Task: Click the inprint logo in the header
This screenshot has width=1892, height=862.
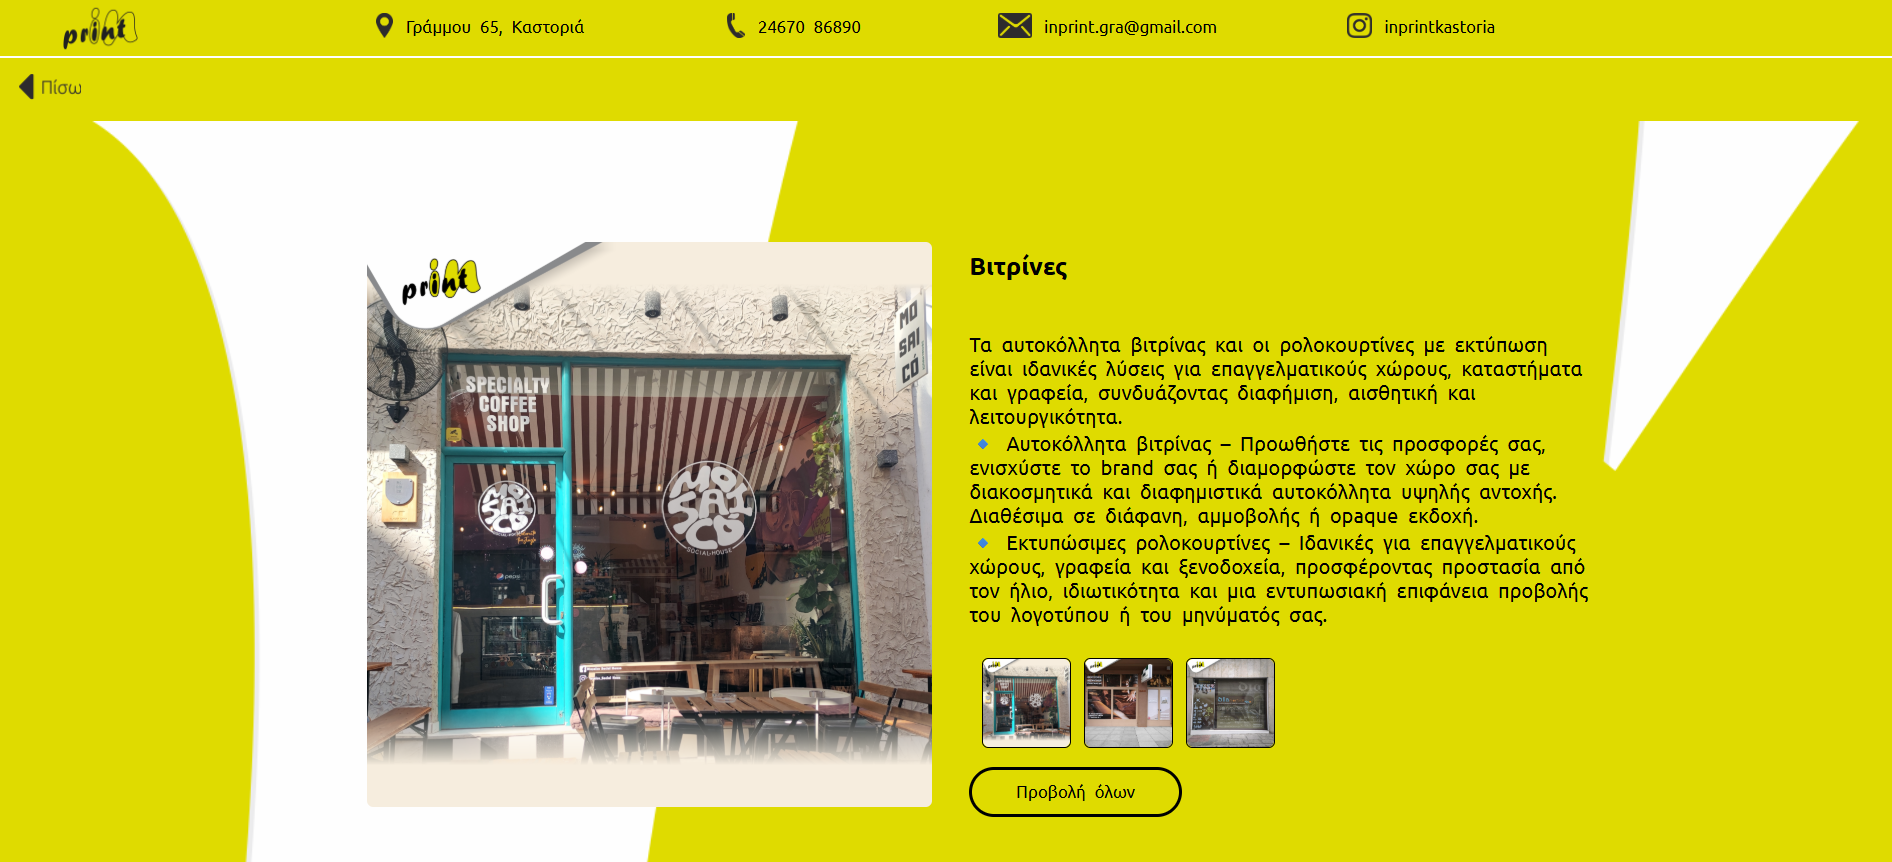Action: (100, 28)
